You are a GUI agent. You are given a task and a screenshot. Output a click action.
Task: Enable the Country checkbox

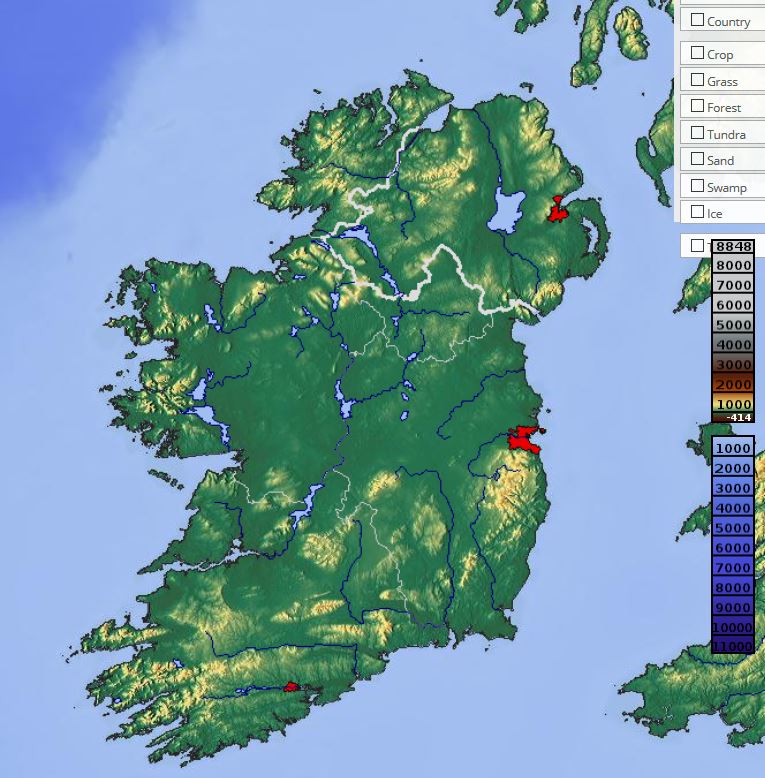[697, 20]
